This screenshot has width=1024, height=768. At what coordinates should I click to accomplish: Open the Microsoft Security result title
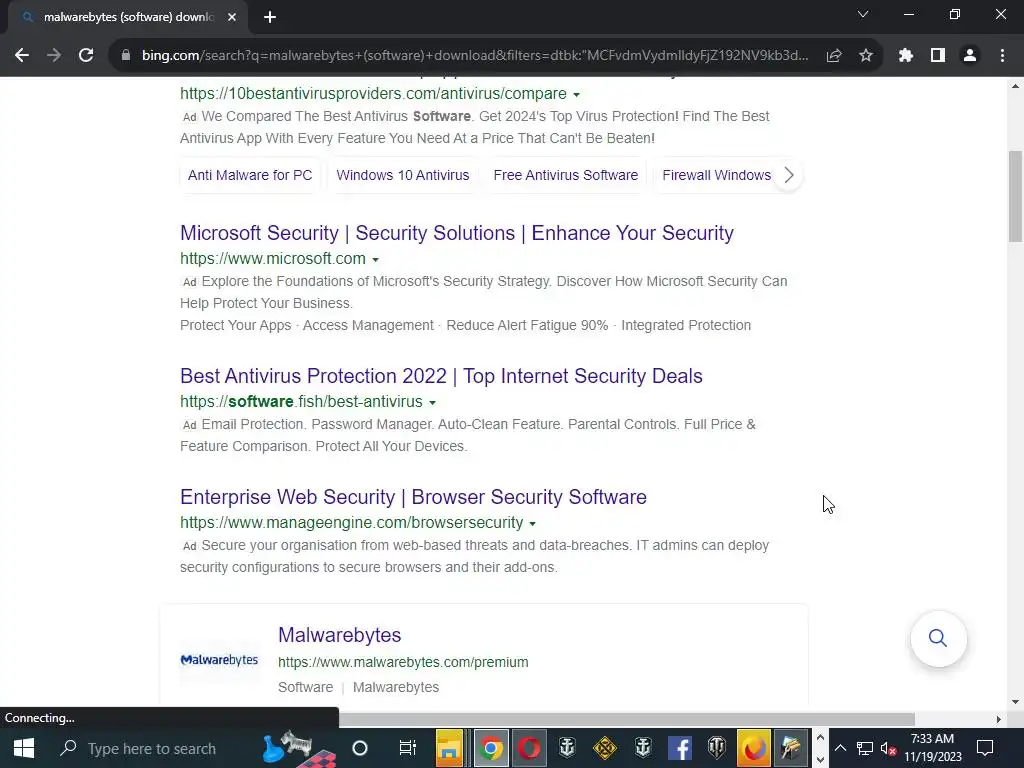pos(456,233)
